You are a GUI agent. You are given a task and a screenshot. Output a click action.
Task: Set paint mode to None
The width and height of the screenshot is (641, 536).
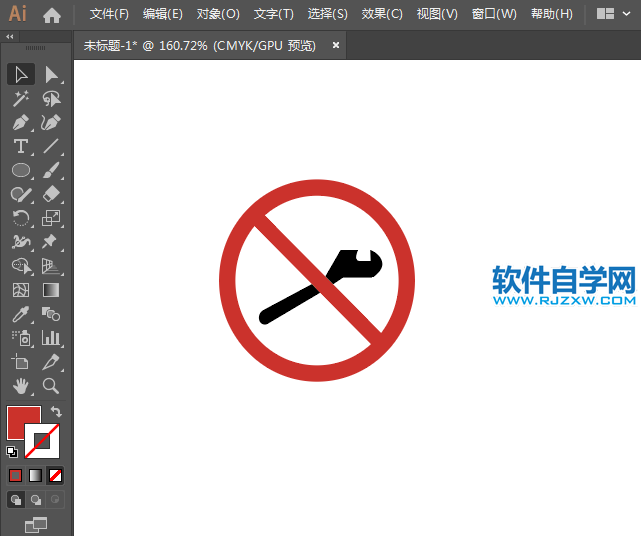pos(55,475)
